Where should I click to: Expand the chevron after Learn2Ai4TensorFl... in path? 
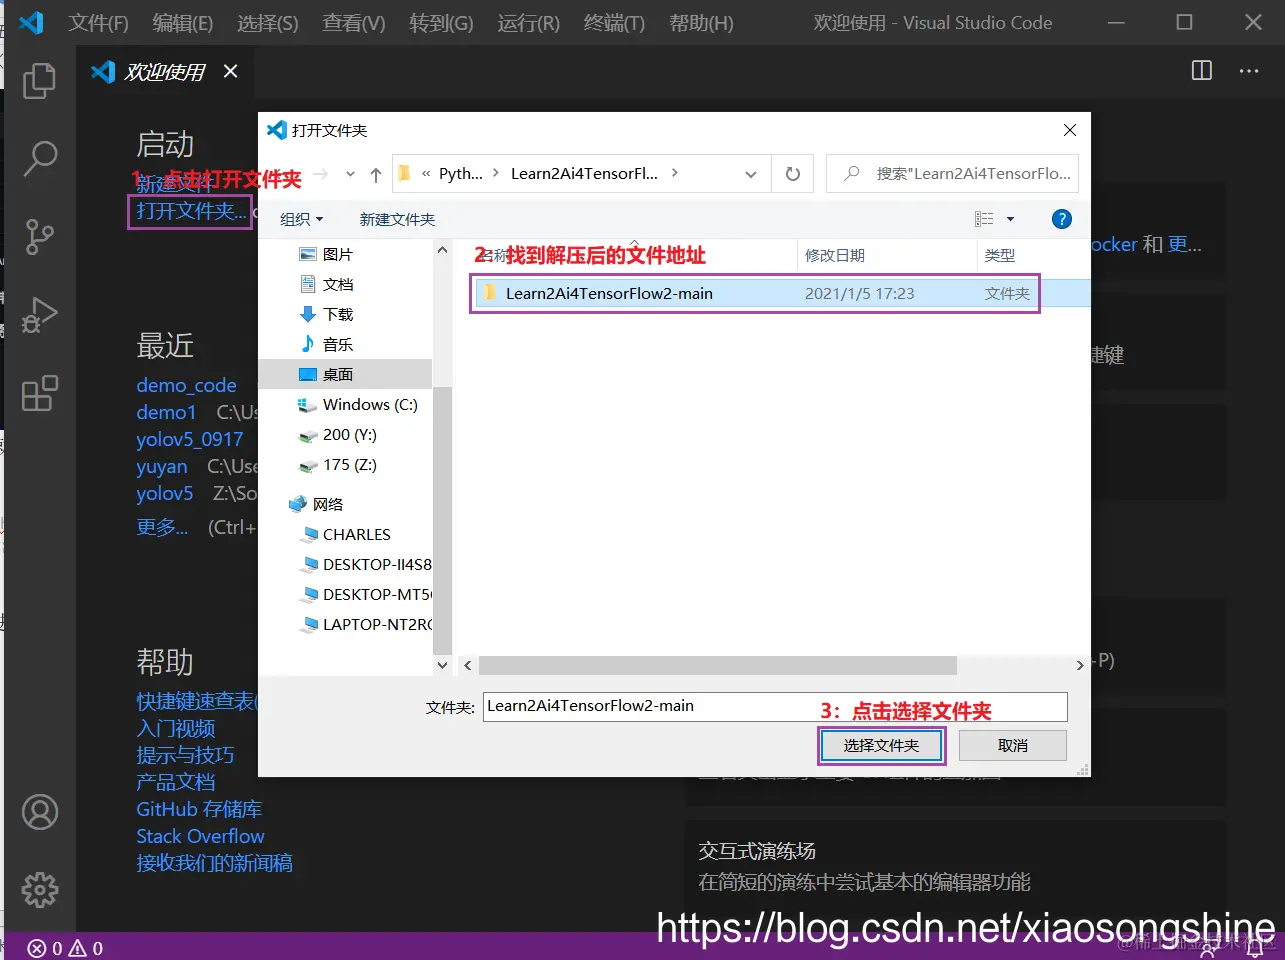point(675,173)
